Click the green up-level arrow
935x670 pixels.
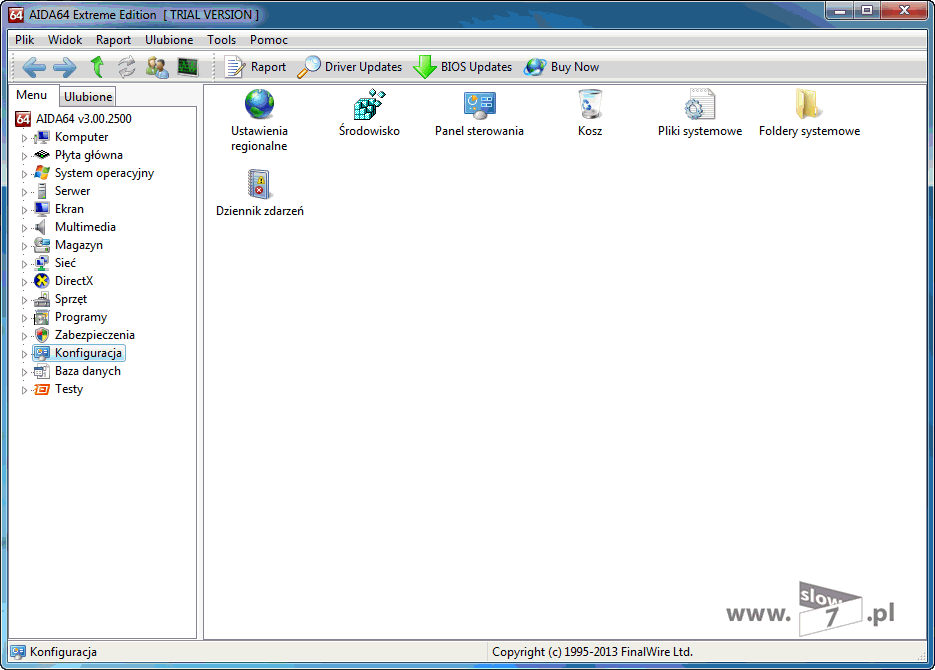click(x=97, y=67)
